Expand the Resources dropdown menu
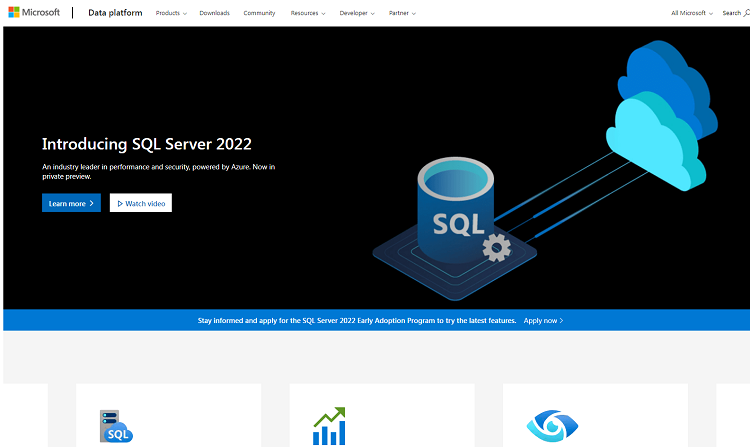Viewport: 750px width, 447px height. (x=308, y=13)
